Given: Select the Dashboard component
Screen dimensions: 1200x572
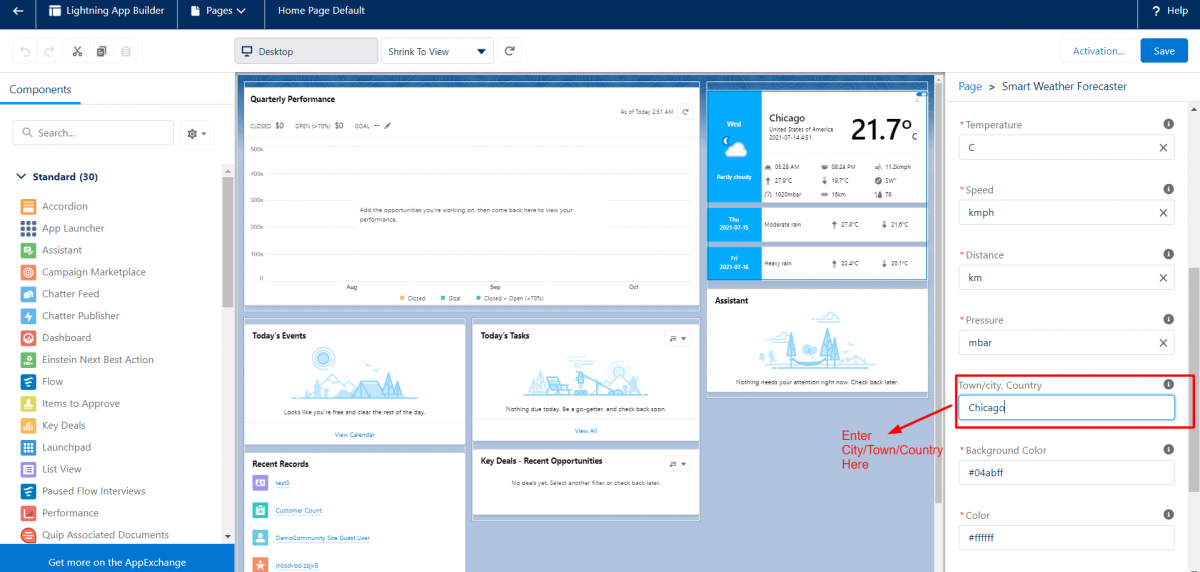Looking at the screenshot, I should click(56, 338).
